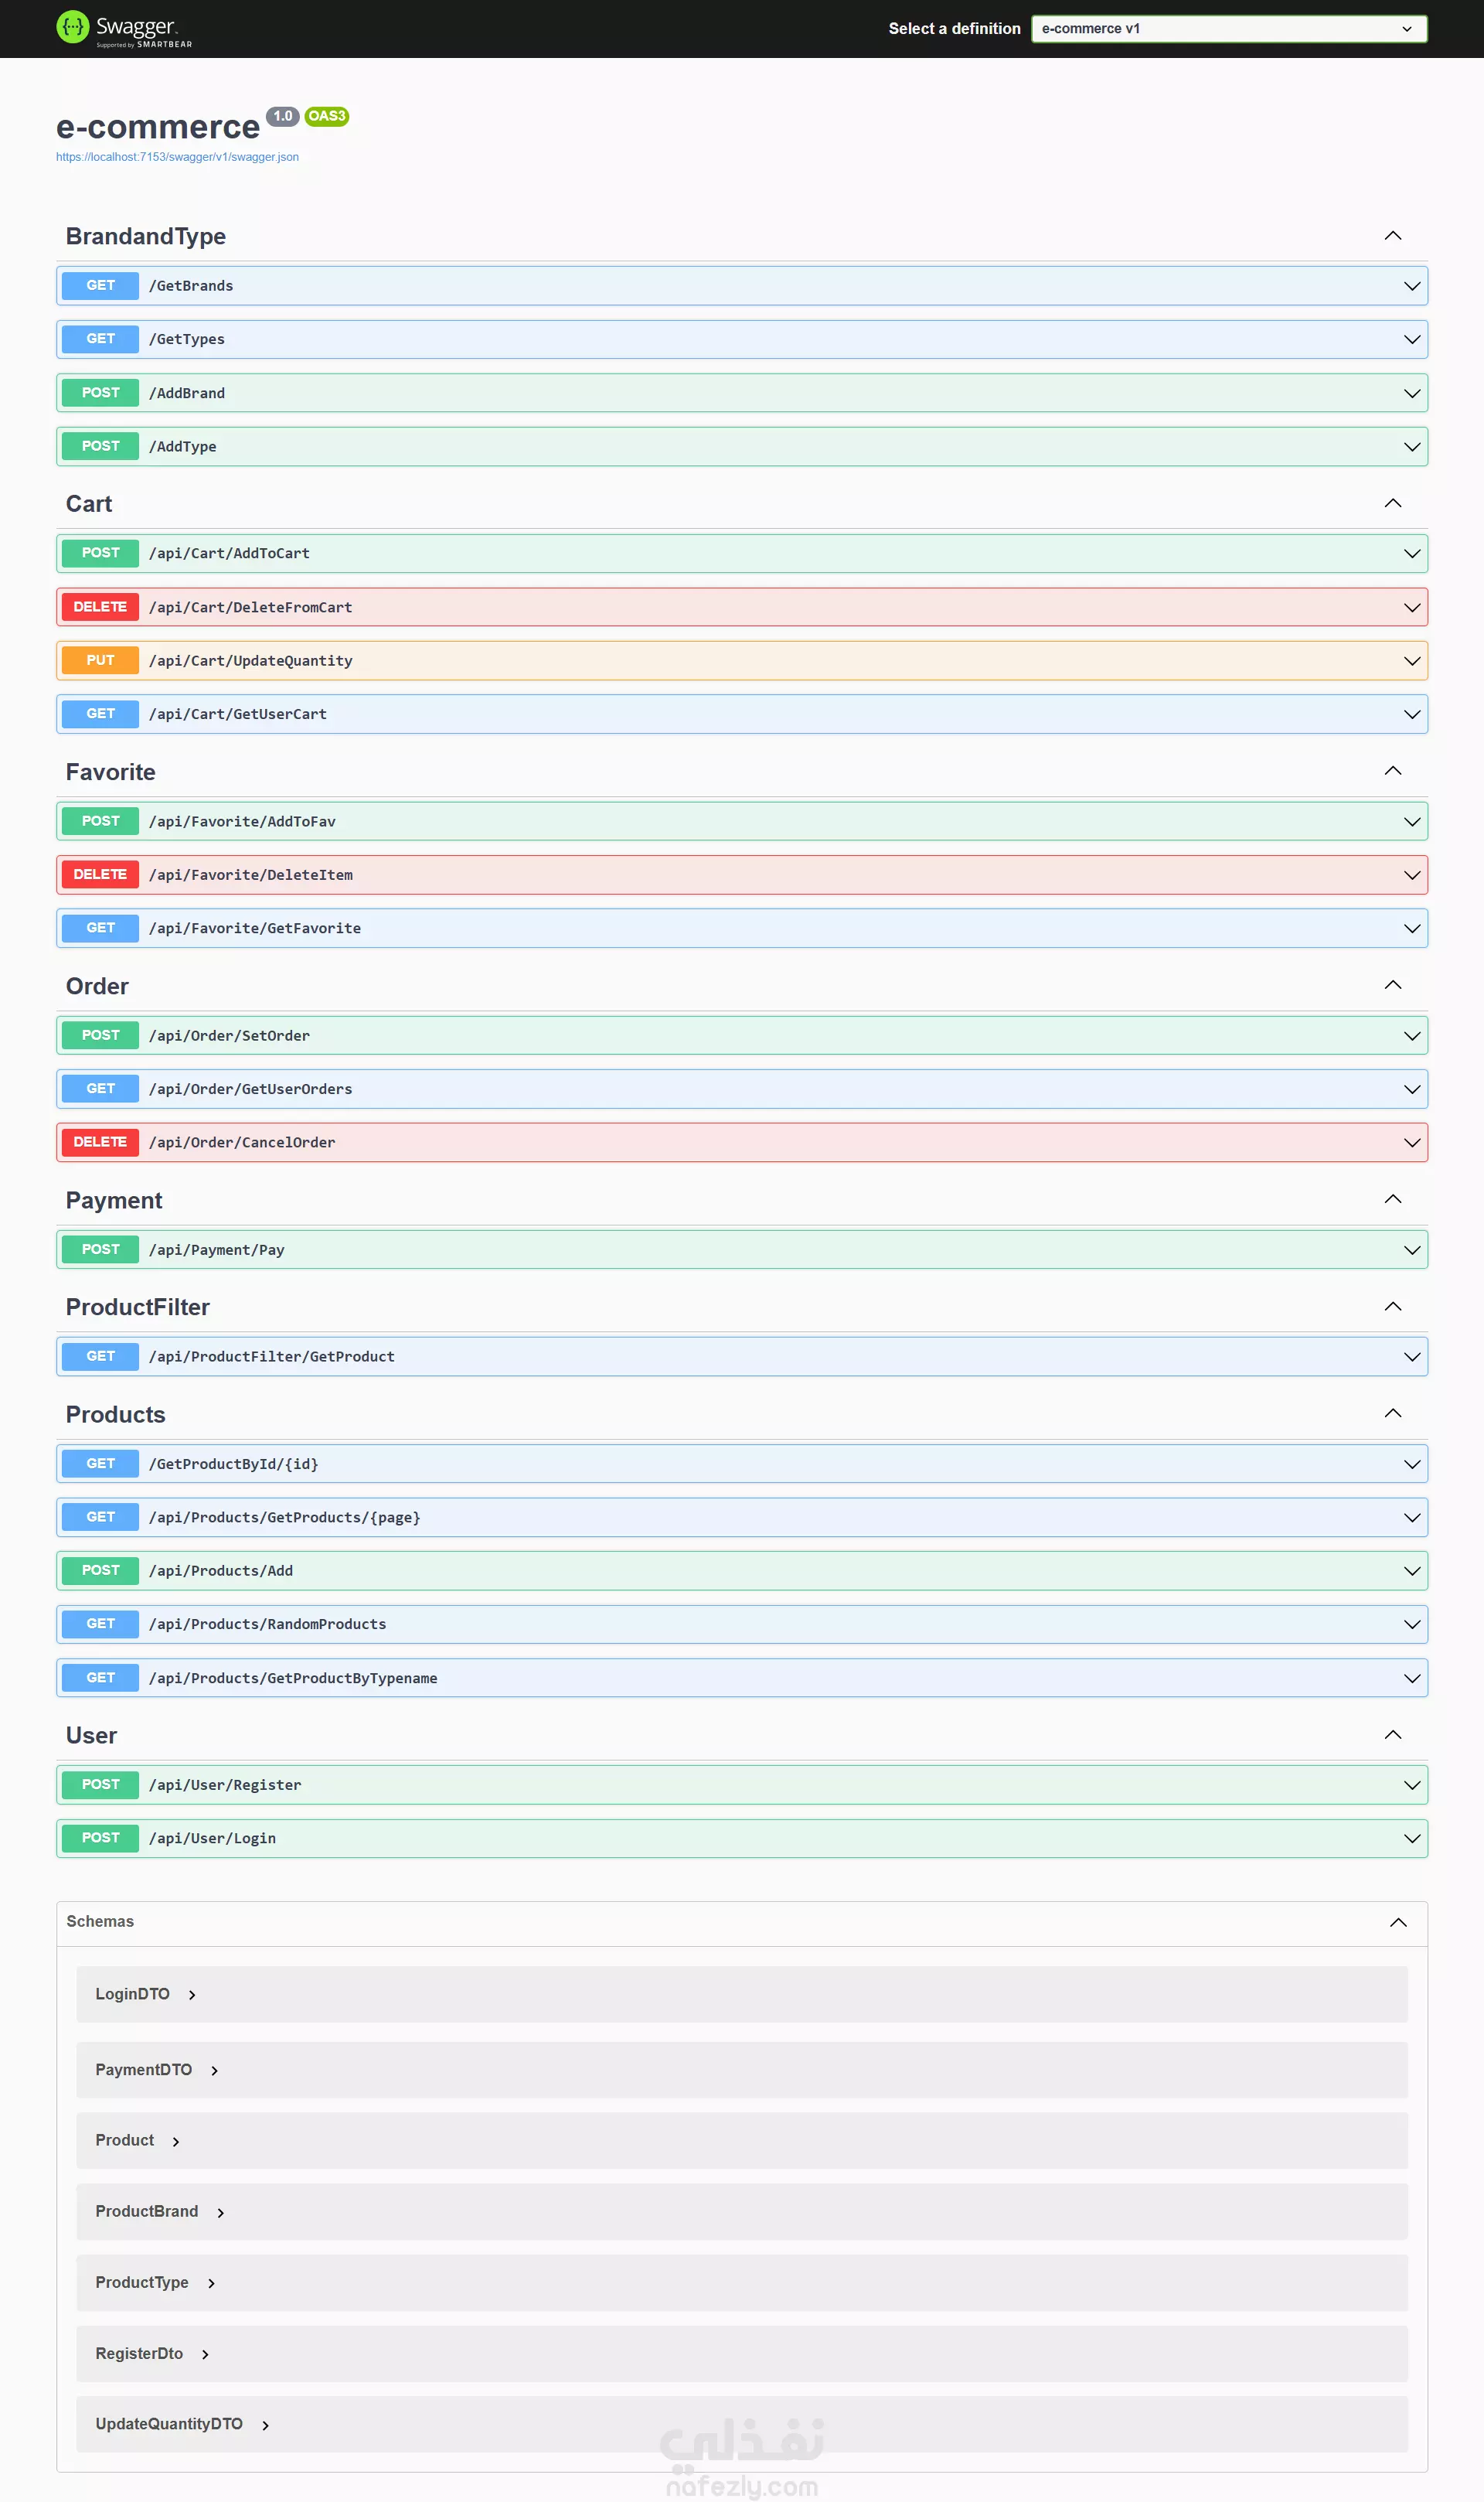1484x2502 pixels.
Task: Collapse the Favorite section arrow icon
Action: [1392, 771]
